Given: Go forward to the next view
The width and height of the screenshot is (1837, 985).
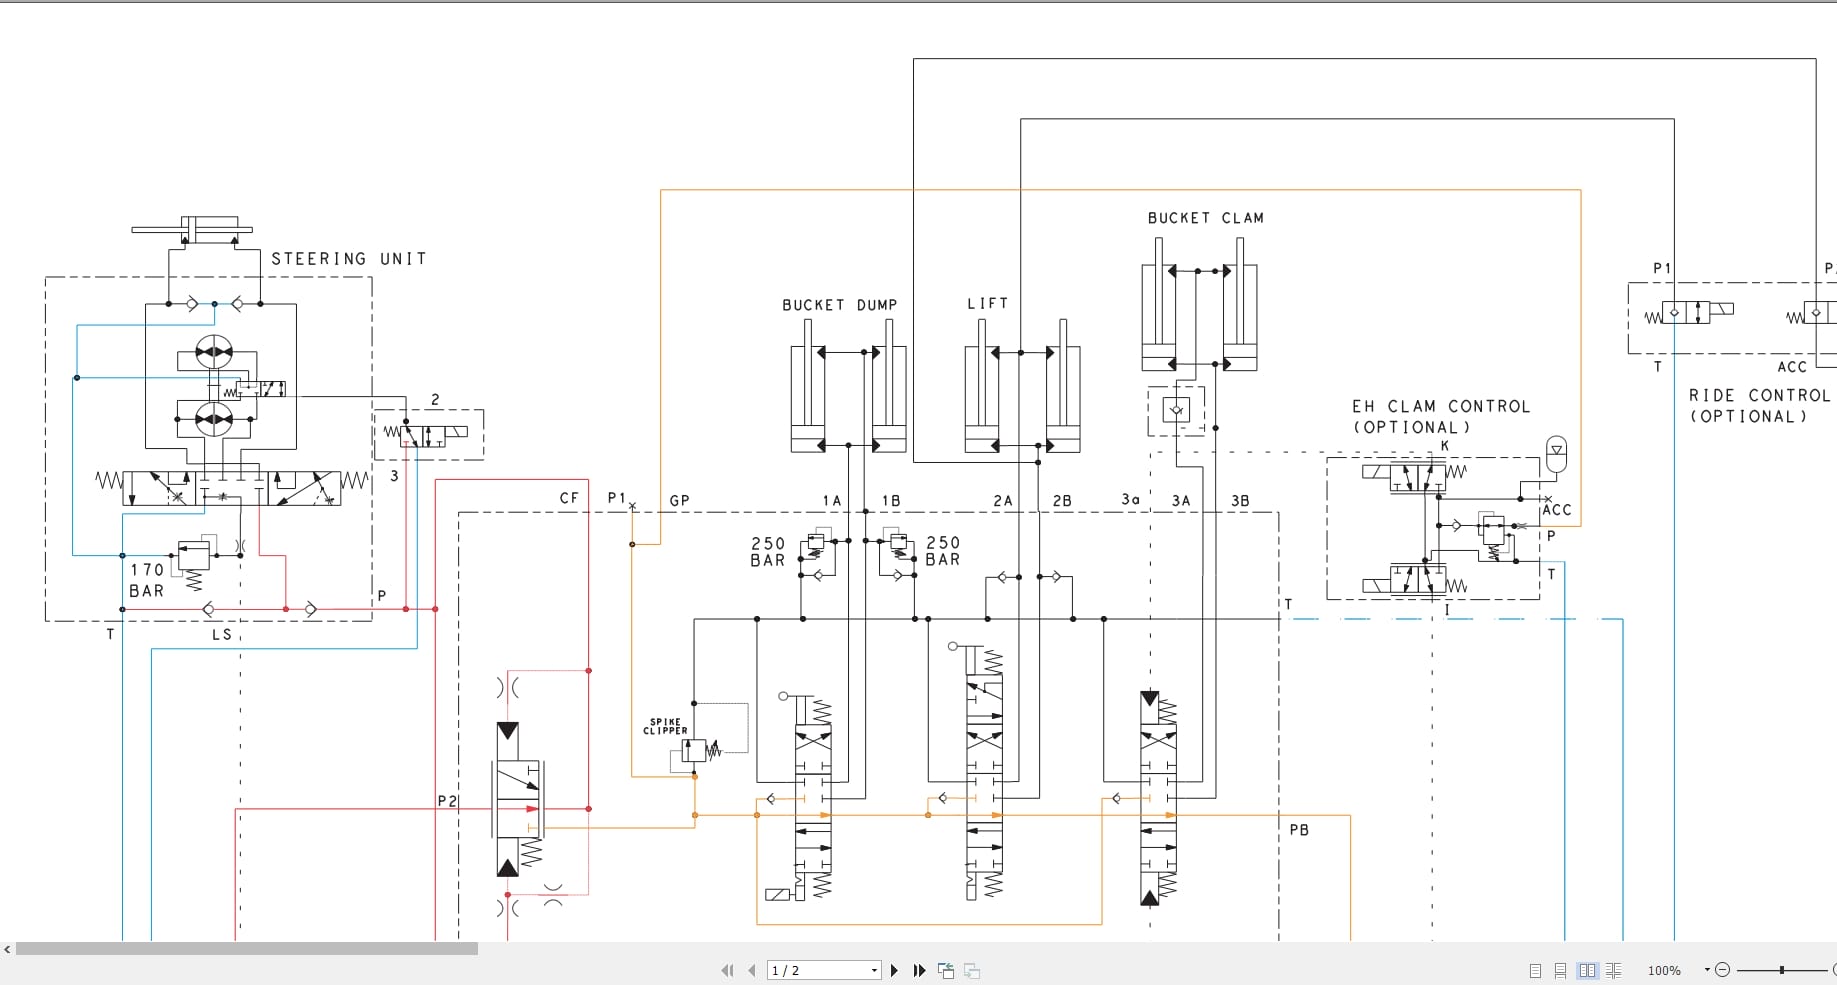Looking at the screenshot, I should point(971,970).
